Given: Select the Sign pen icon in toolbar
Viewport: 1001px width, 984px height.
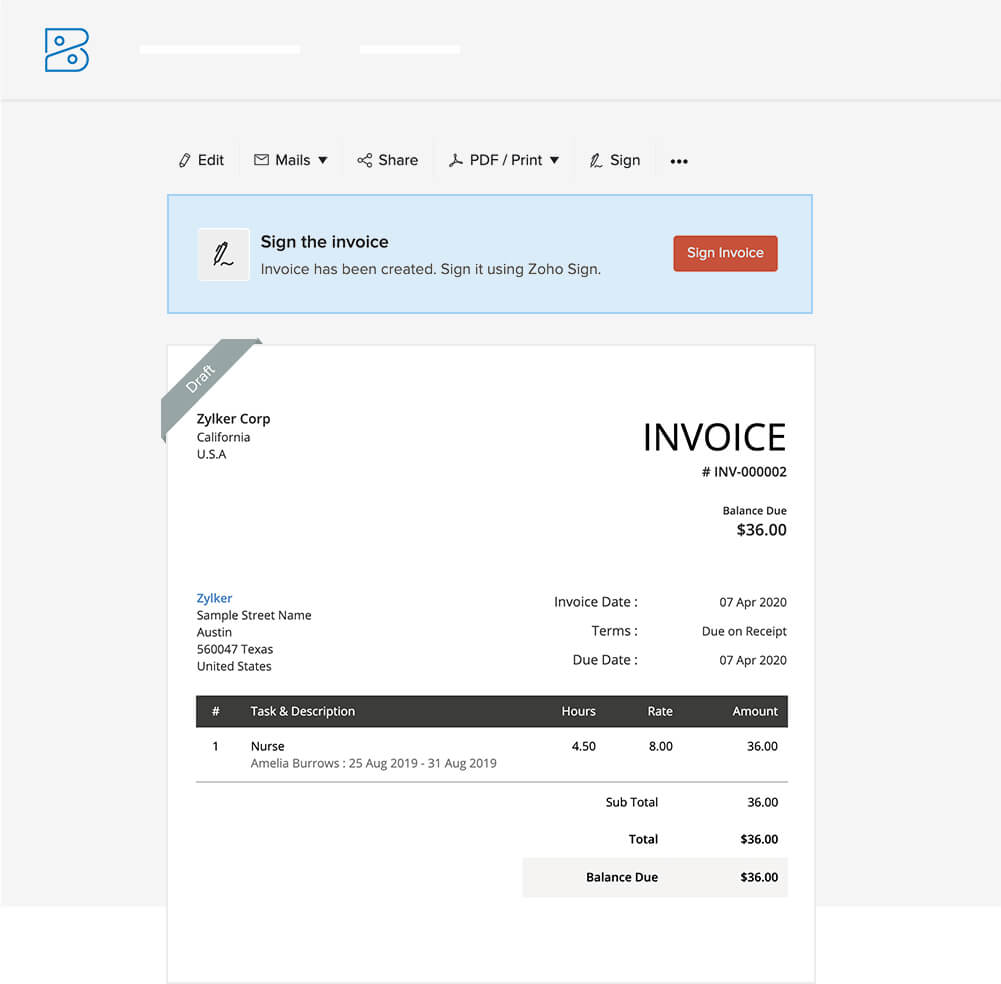Looking at the screenshot, I should click(x=596, y=160).
